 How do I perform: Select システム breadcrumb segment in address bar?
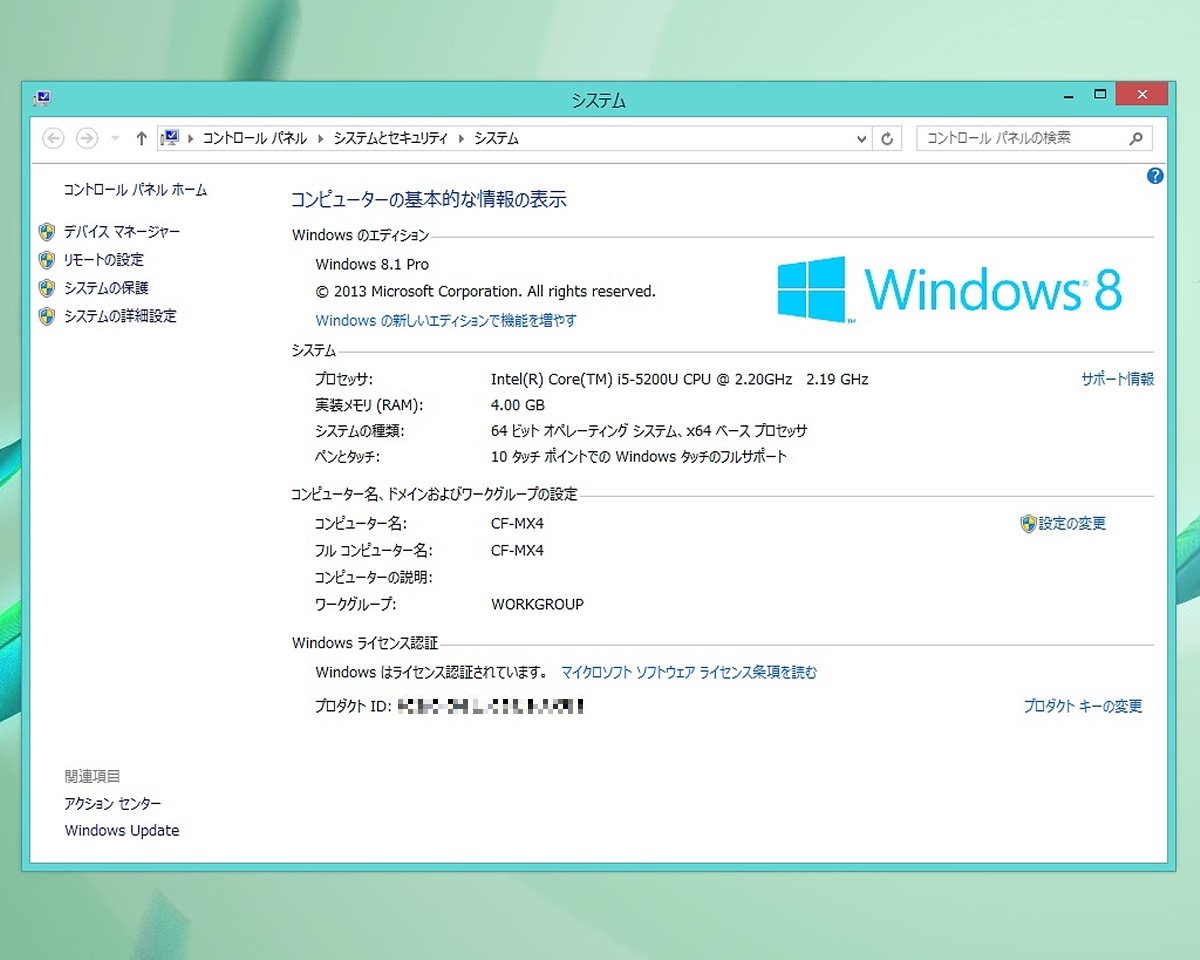point(496,139)
